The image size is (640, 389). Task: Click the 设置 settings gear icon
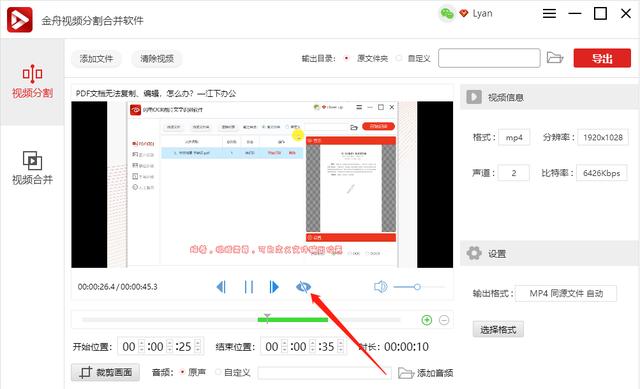[474, 253]
